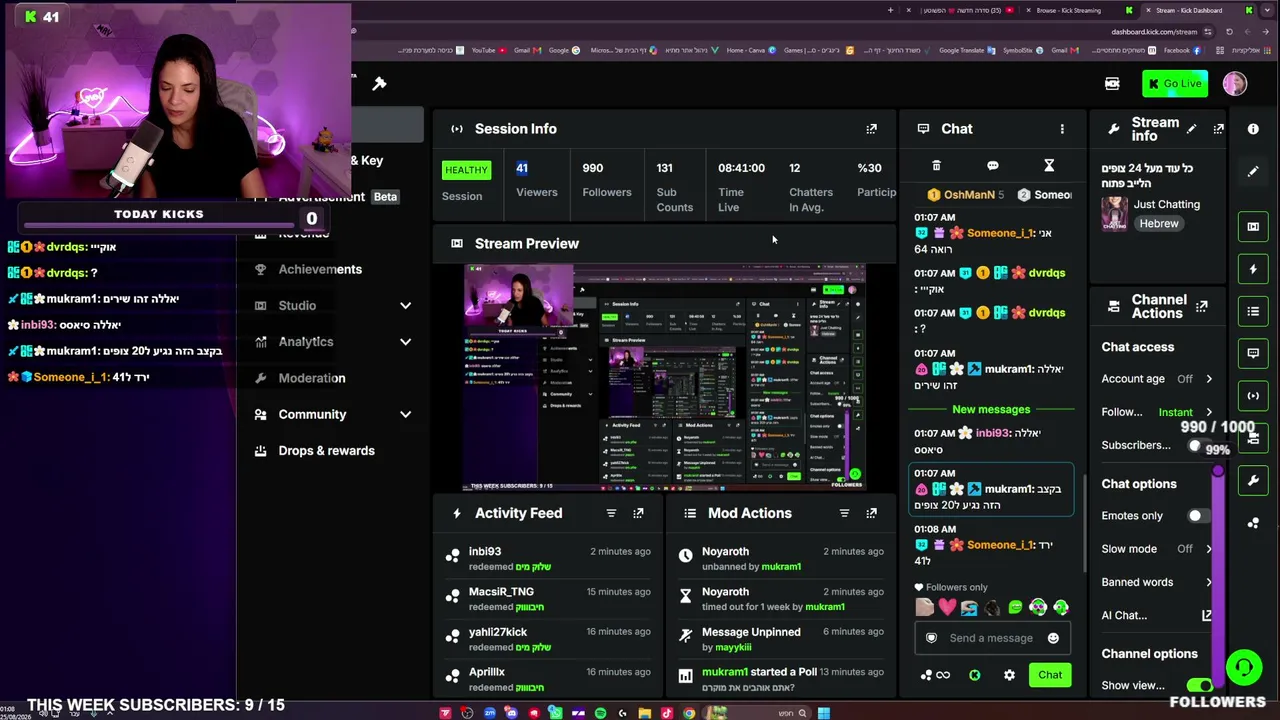This screenshot has width=1280, height=720.
Task: Click the speech bubble icon in Chat toolbar
Action: (992, 166)
